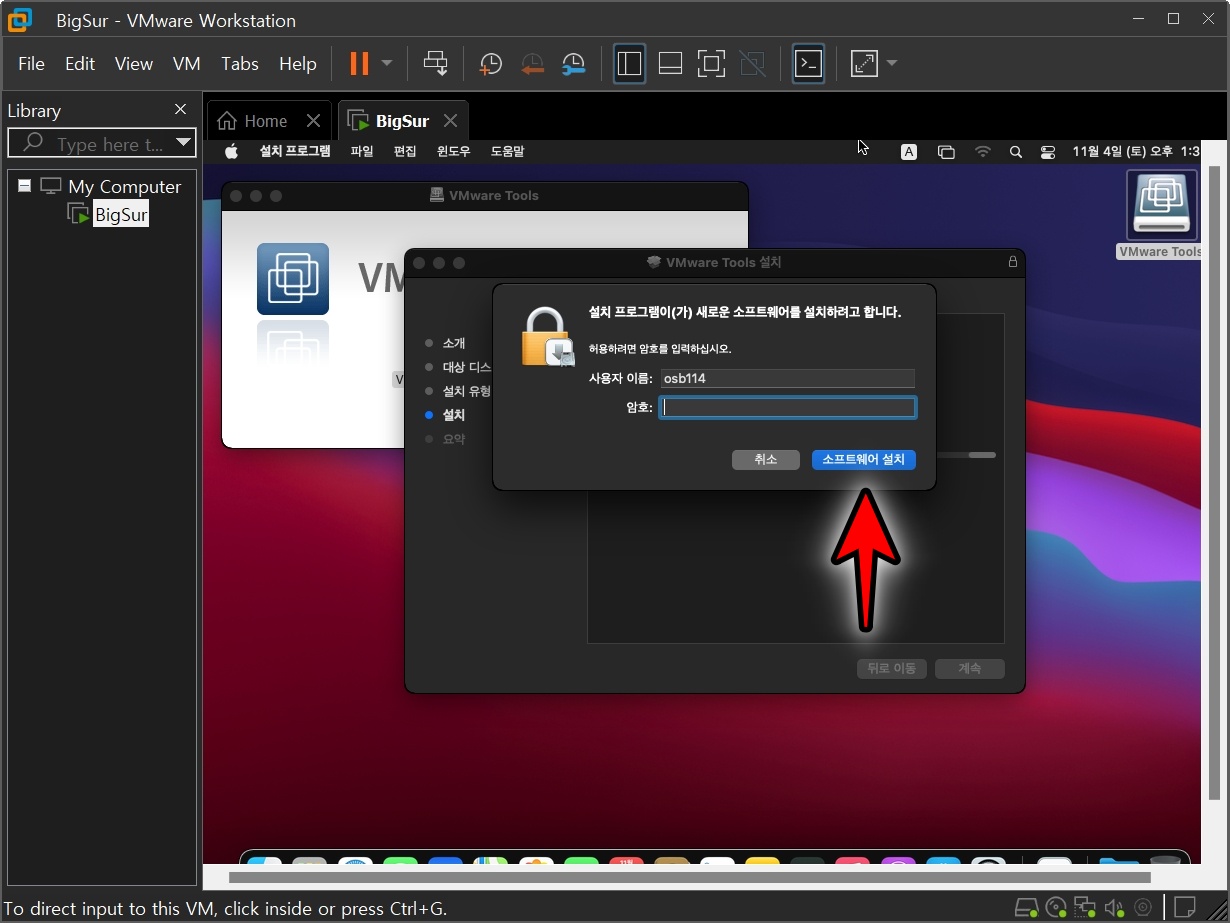The height and width of the screenshot is (923, 1230).
Task: Open the VM menu
Action: [187, 64]
